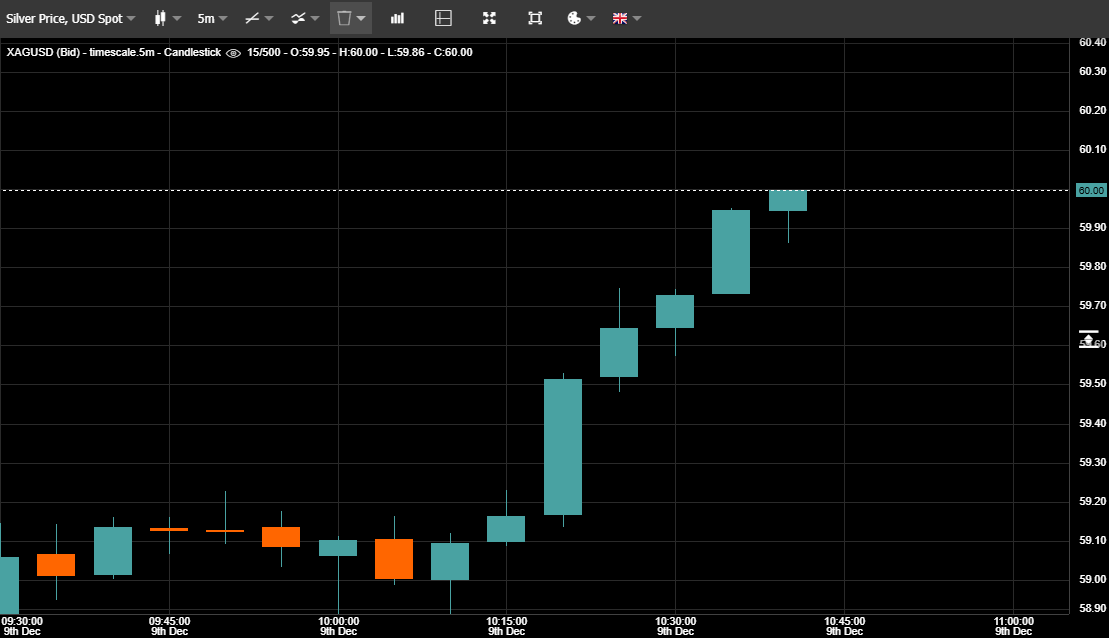Image resolution: width=1109 pixels, height=638 pixels.
Task: Click the 60.40 price axis label
Action: point(1092,42)
